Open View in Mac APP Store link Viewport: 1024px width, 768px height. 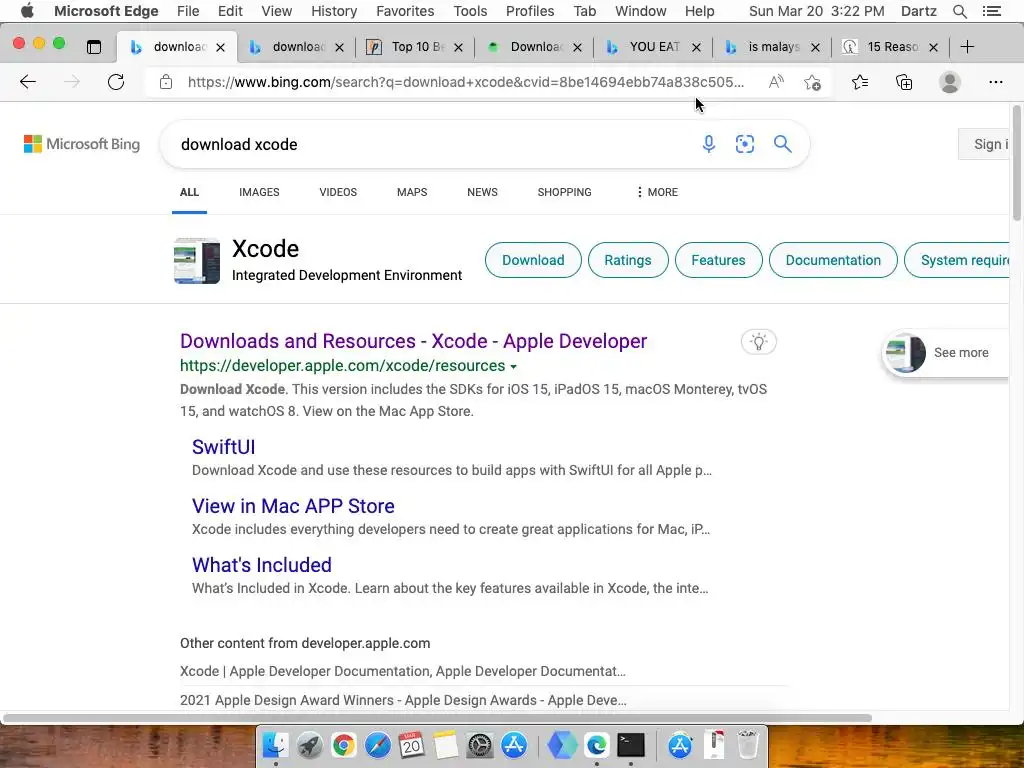pyautogui.click(x=293, y=506)
